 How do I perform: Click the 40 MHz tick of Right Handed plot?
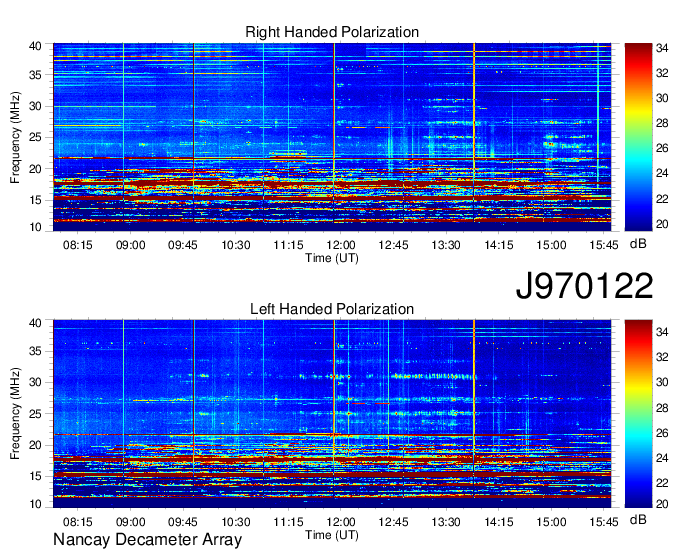(x=35, y=46)
